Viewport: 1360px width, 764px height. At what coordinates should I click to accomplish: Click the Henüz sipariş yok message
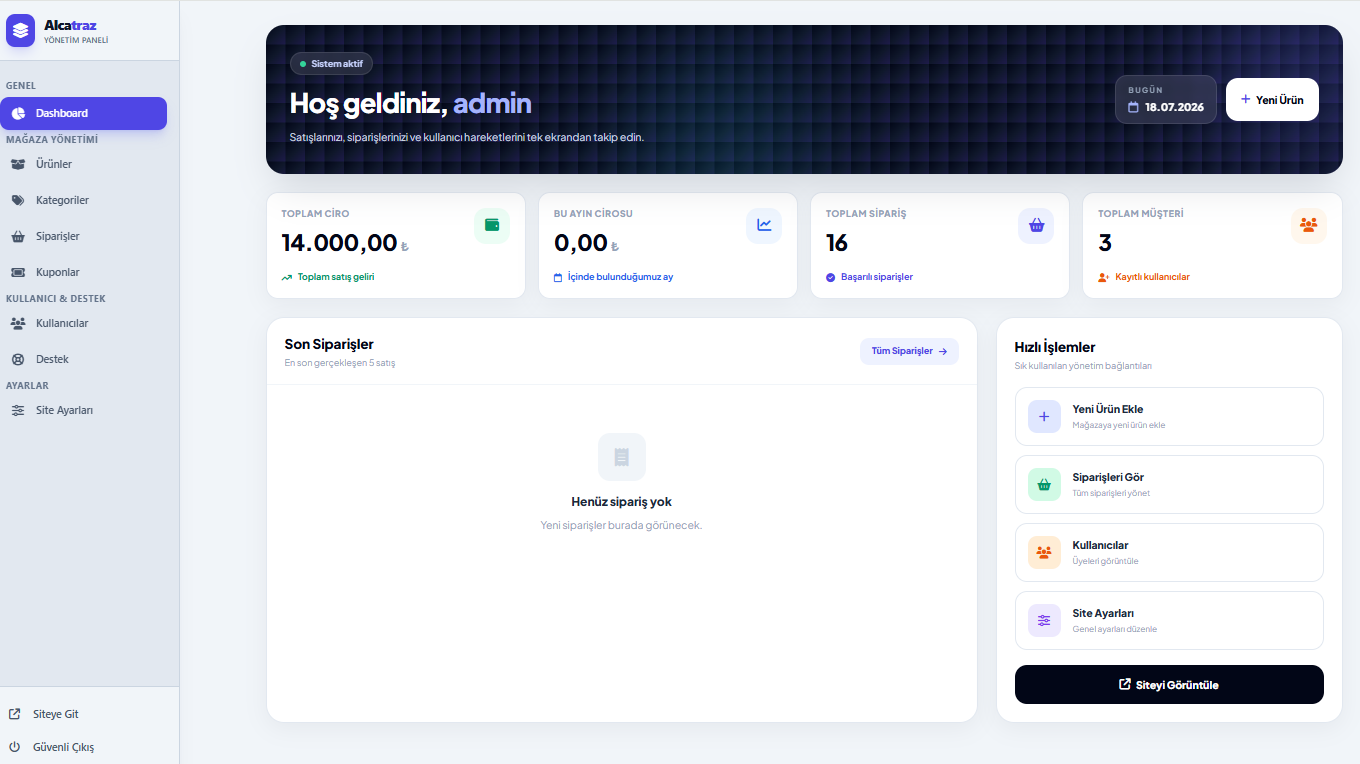click(621, 502)
